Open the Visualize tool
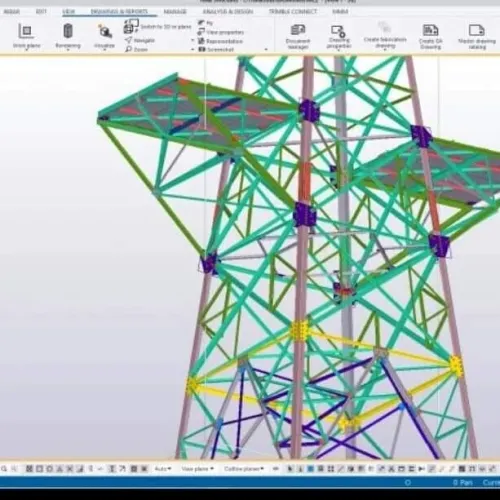This screenshot has height=500, width=500. 105,35
